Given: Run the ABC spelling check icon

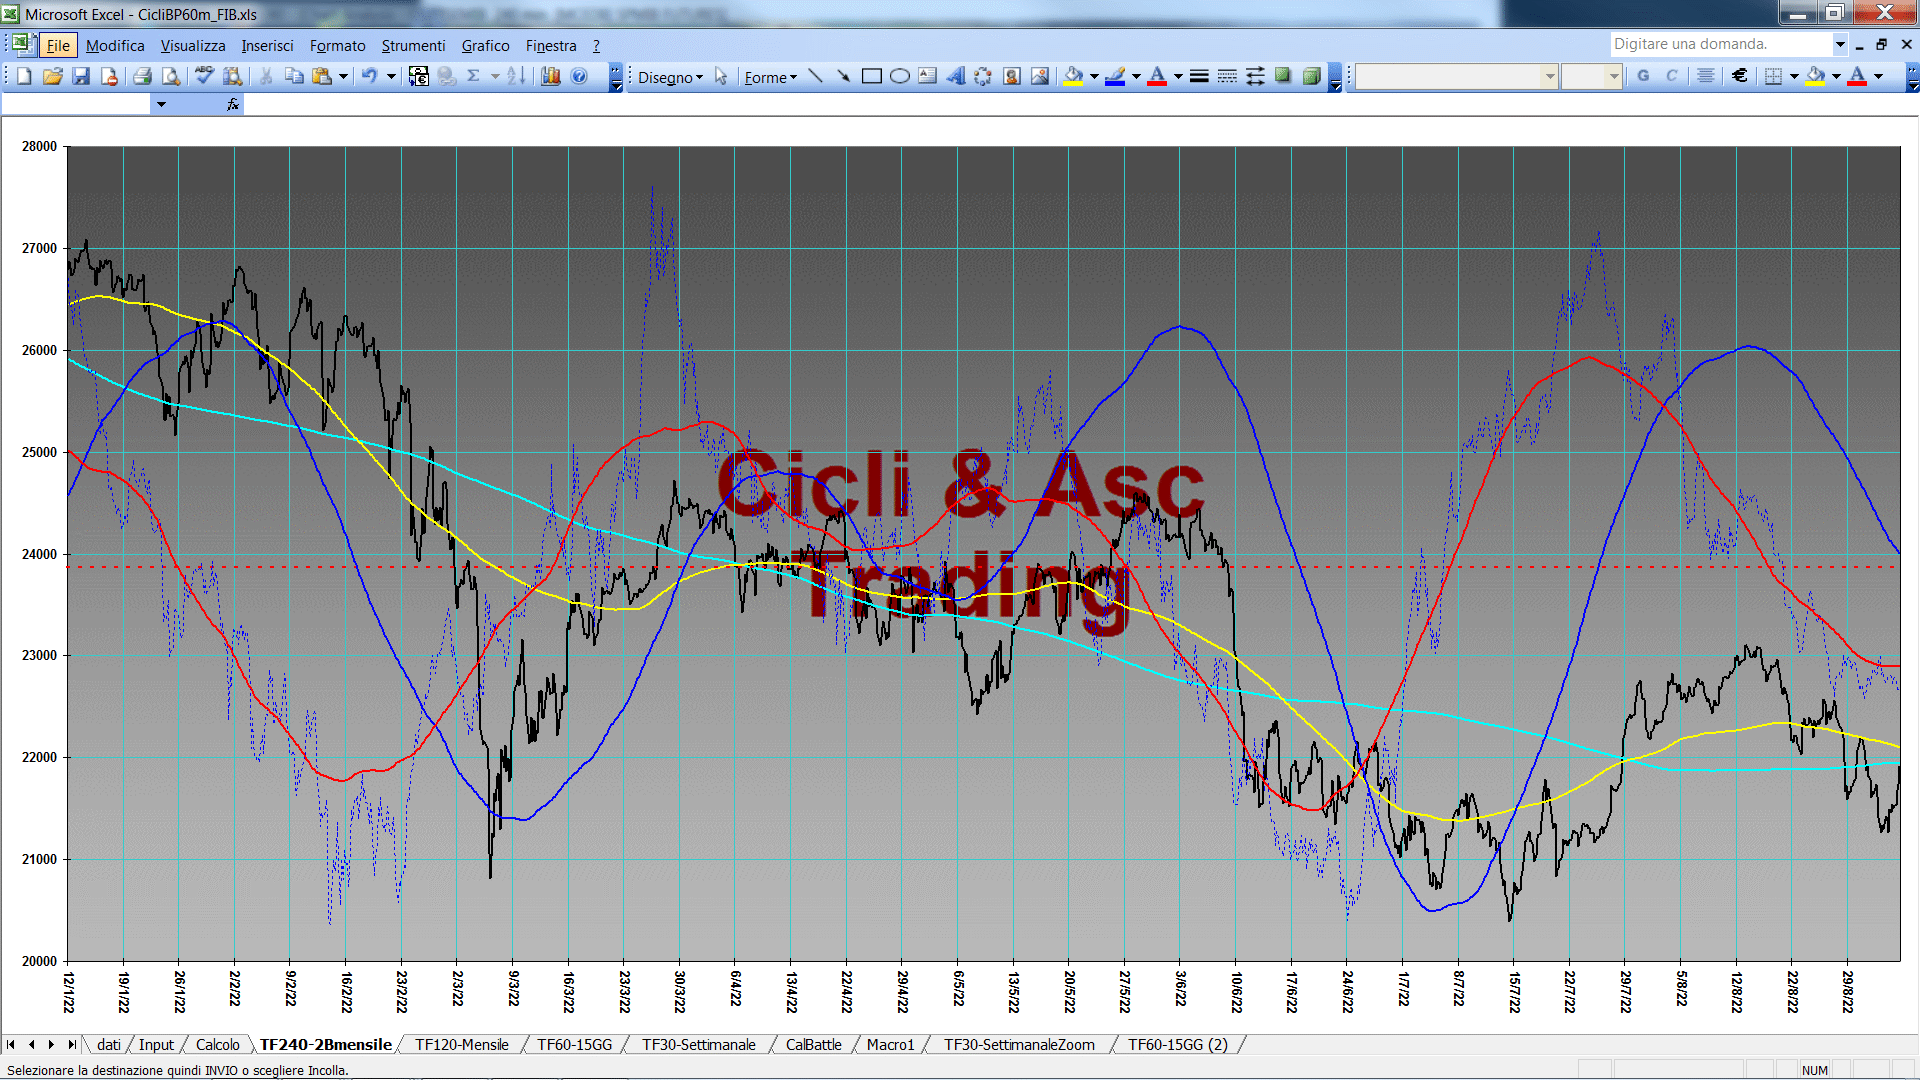Looking at the screenshot, I should (204, 76).
